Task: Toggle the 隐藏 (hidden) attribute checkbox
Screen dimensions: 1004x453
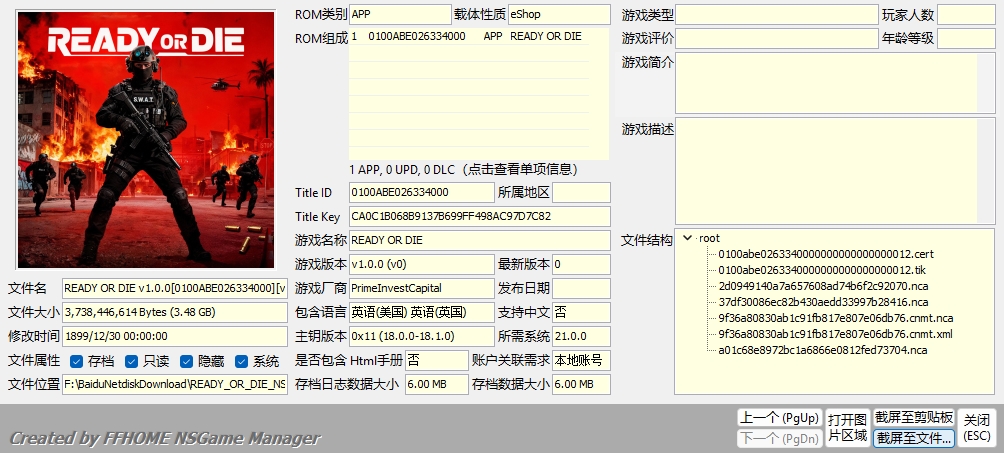Action: (187, 361)
